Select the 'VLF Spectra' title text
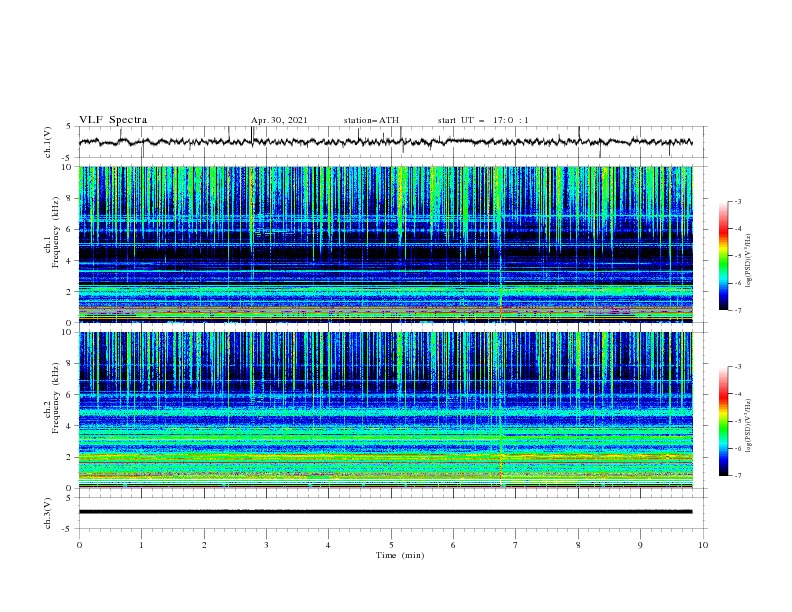The image size is (792, 612). [x=113, y=120]
